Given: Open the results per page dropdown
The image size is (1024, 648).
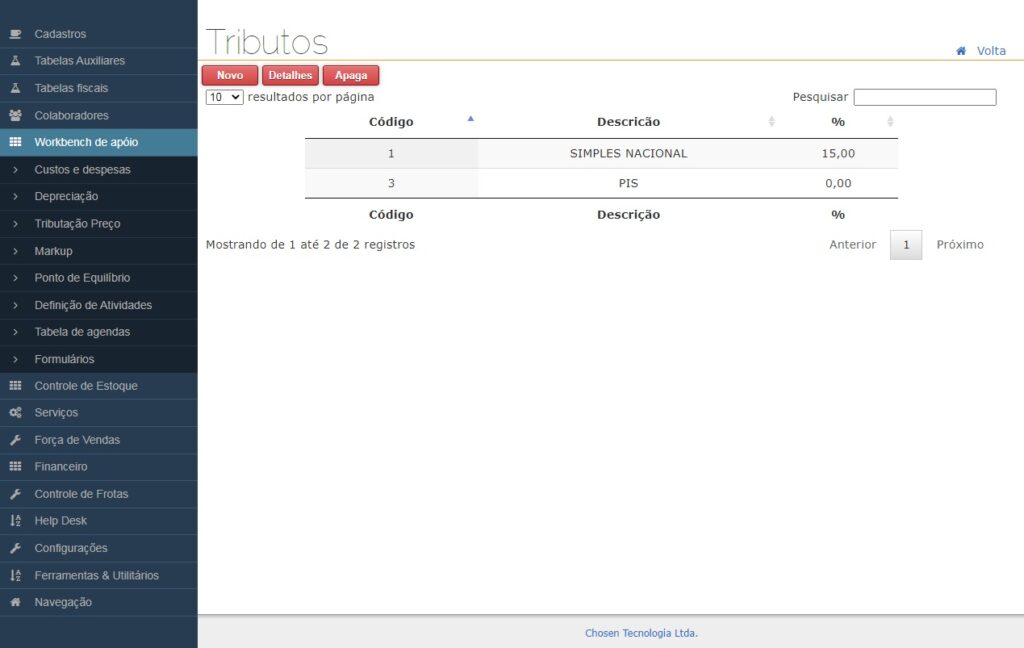Looking at the screenshot, I should point(224,97).
